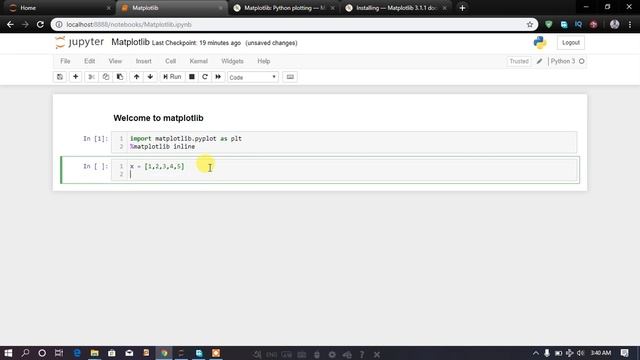This screenshot has height=360, width=640.
Task: Open cell type Code dropdown
Action: pyautogui.click(x=253, y=77)
